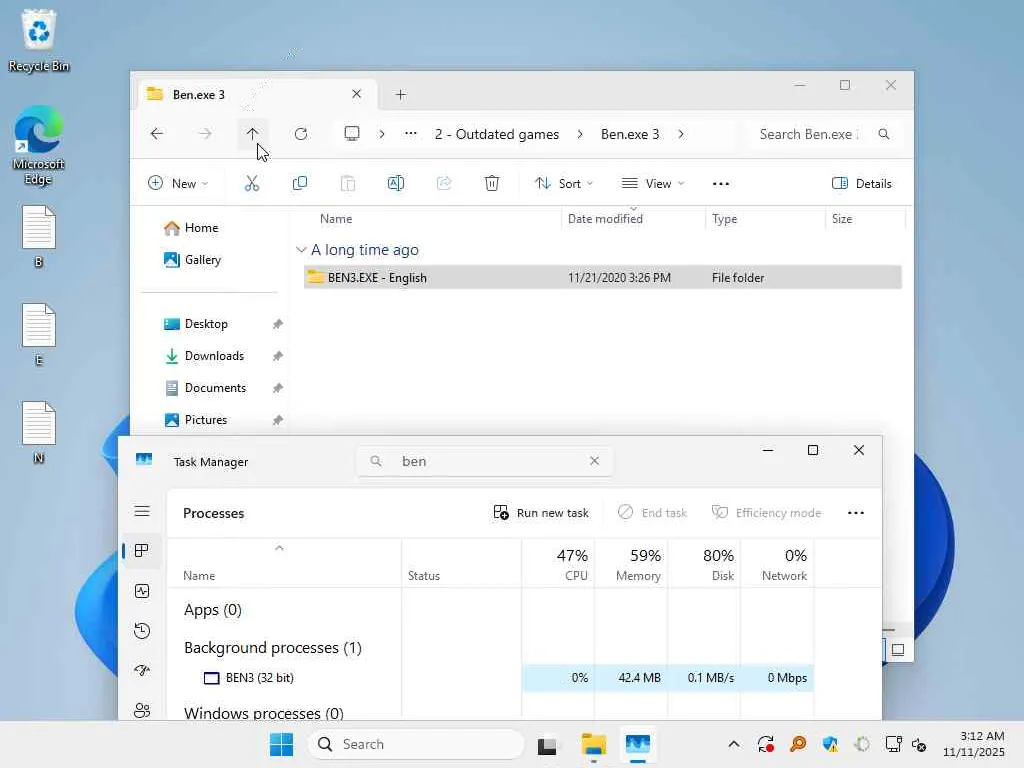
Task: Click the taskbar Search box
Action: coord(416,744)
